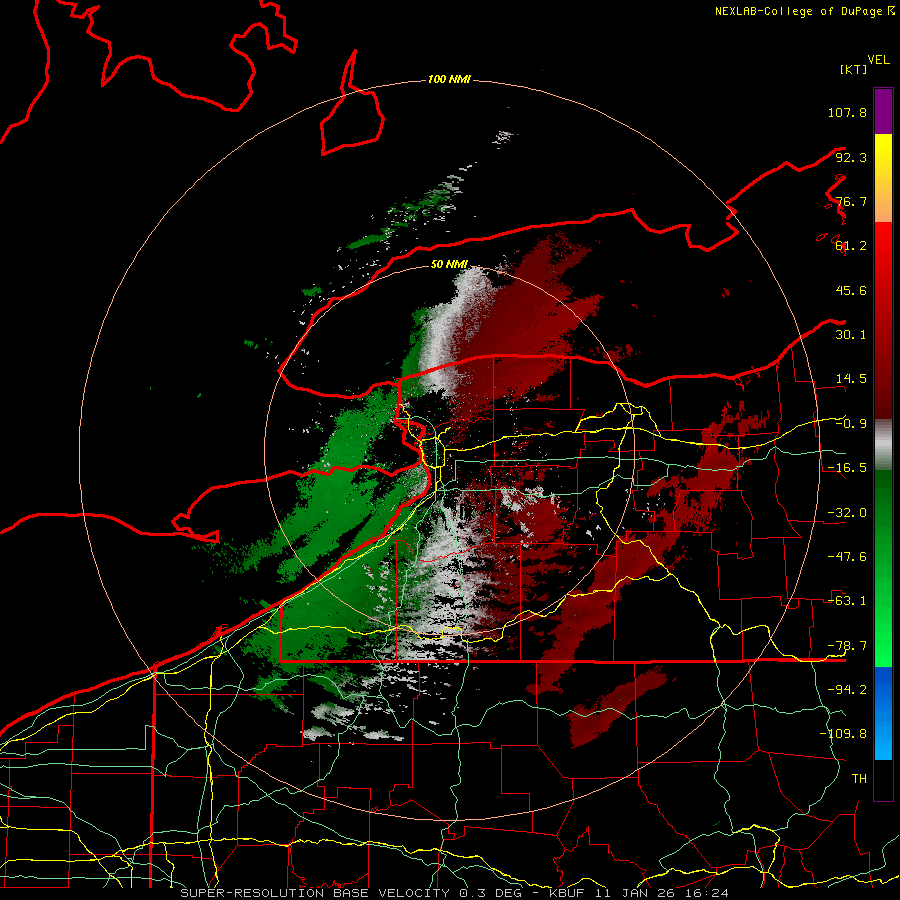Click the [KT] units label

coord(853,69)
